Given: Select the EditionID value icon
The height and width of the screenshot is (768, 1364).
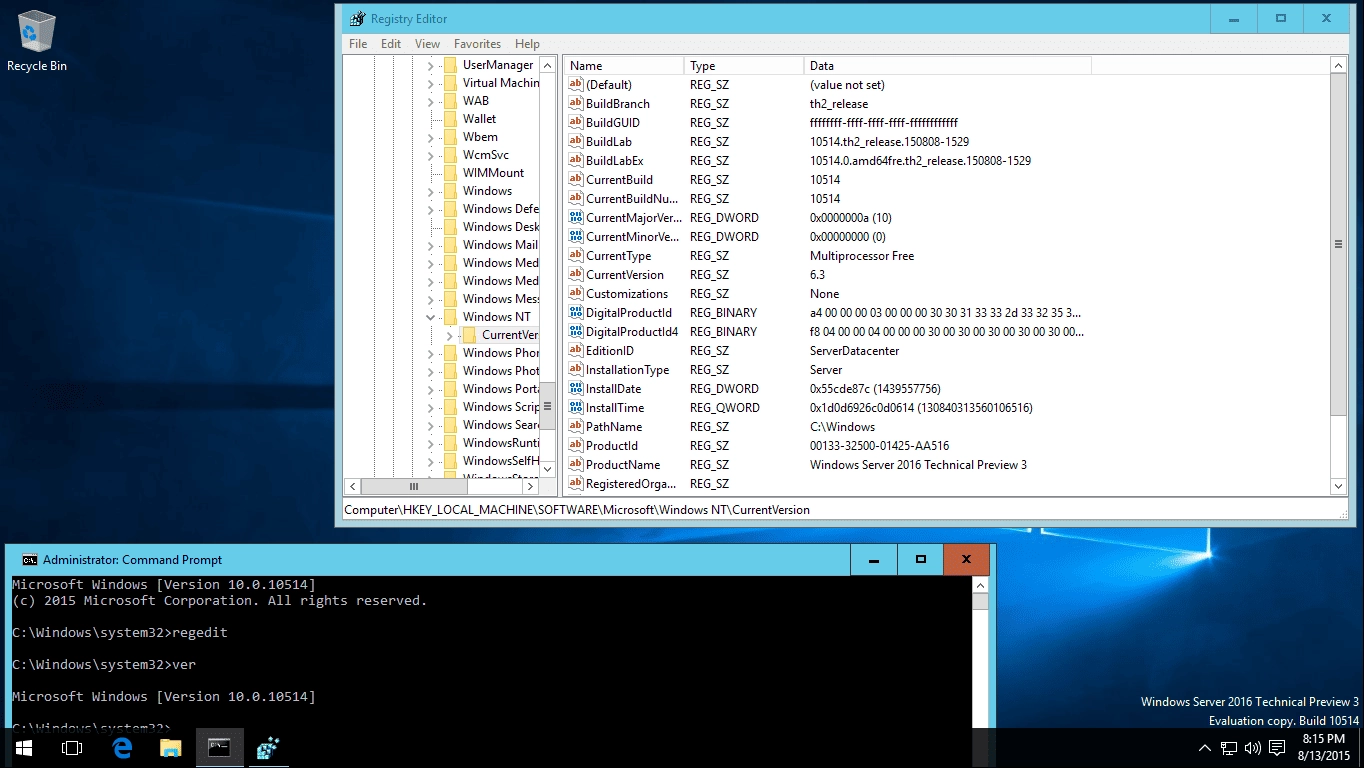Looking at the screenshot, I should [576, 351].
